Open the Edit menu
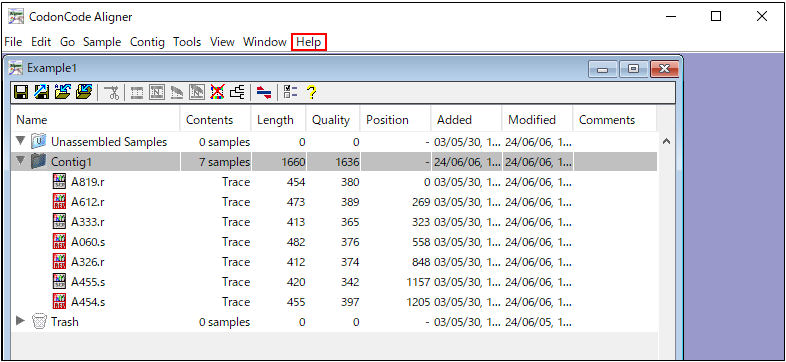Screen dimensions: 786x362 pos(41,42)
